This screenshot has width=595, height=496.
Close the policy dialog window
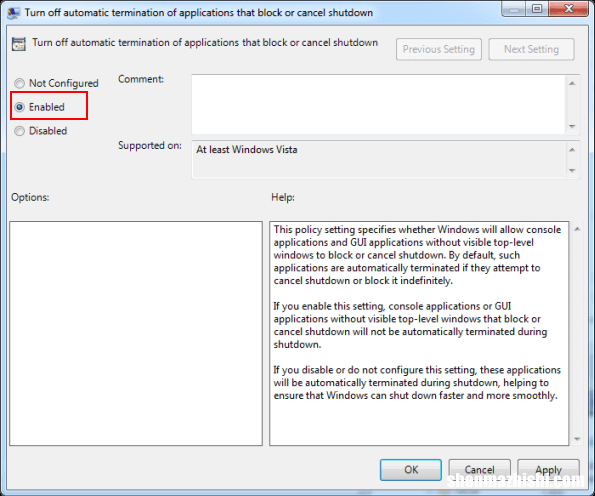(568, 9)
